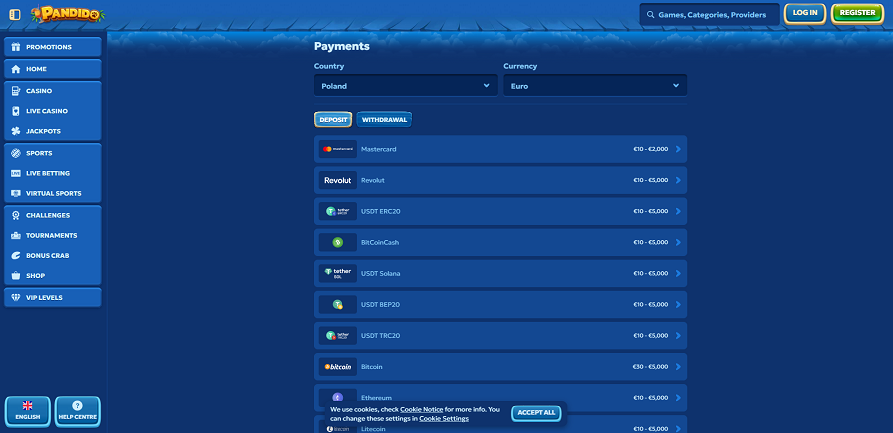Click the Challenges medal icon
Screen dimensions: 893x433
click(16, 215)
